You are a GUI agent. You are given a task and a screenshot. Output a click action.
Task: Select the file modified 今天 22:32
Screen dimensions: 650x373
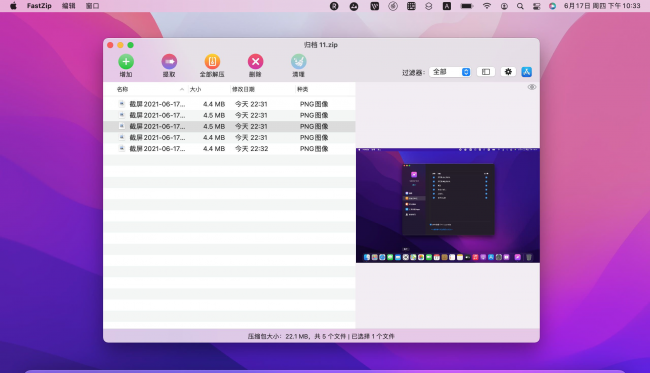[229, 148]
